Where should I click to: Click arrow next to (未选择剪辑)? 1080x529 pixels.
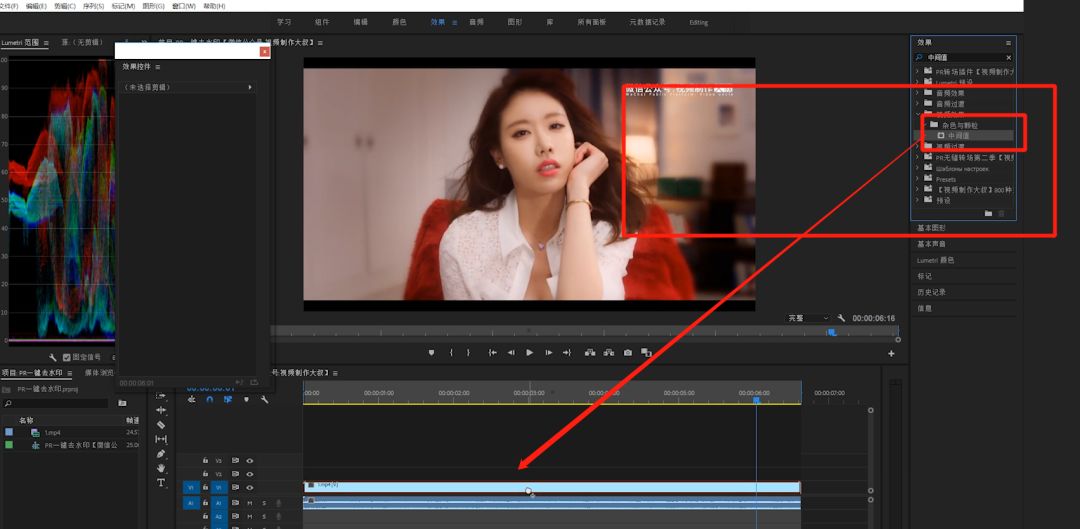click(249, 87)
